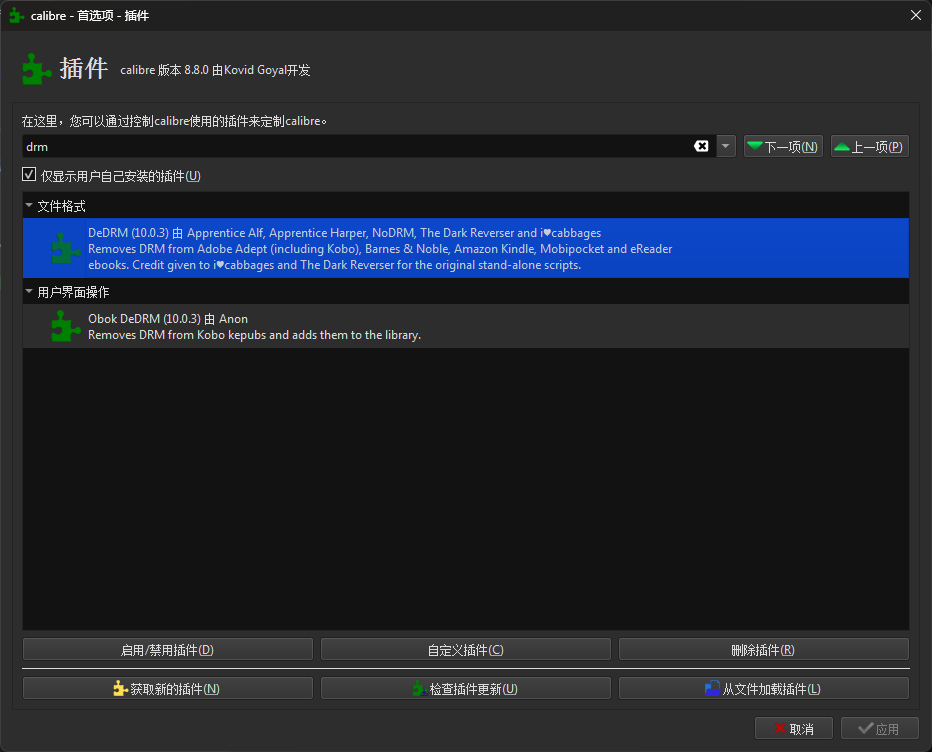Click the DeDRM plugin puzzle icon
932x752 pixels.
(66, 248)
